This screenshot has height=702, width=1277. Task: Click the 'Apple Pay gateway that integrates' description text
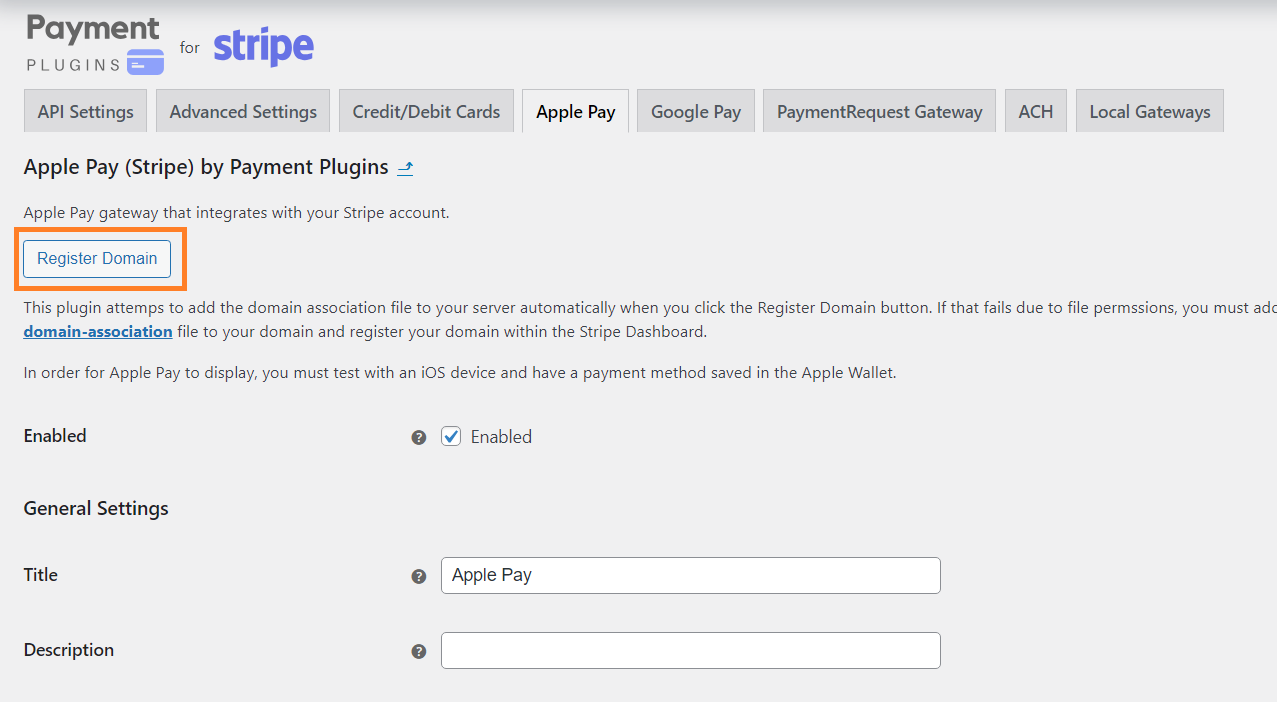click(x=237, y=212)
